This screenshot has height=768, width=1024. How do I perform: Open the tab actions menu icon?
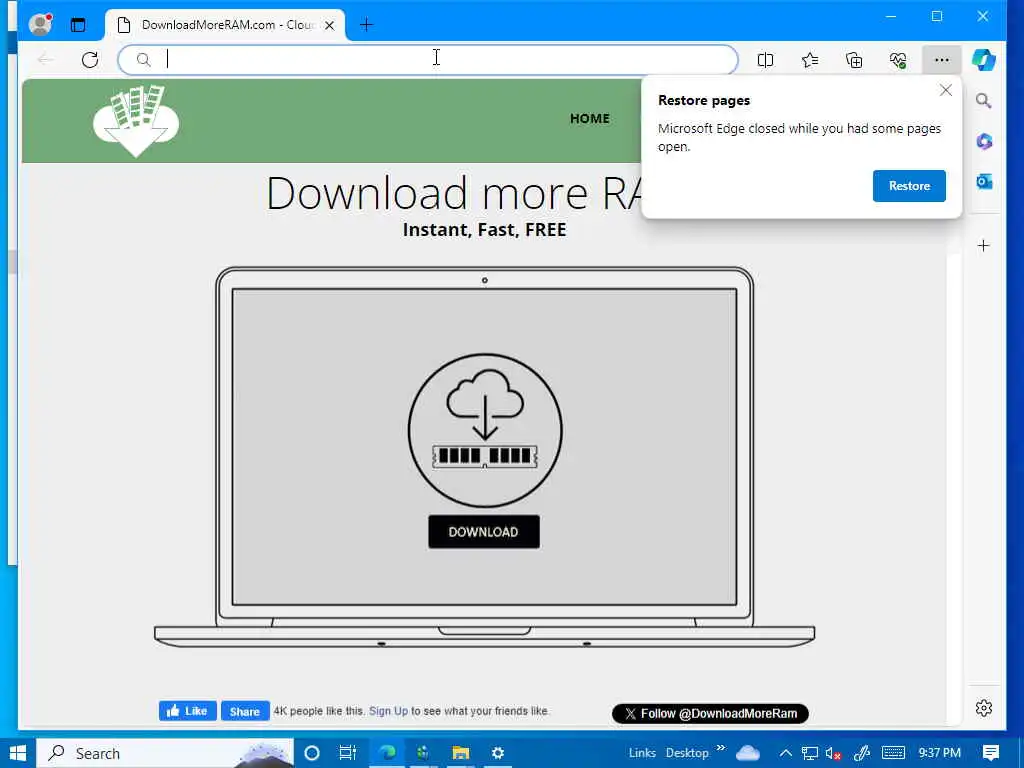[x=78, y=25]
